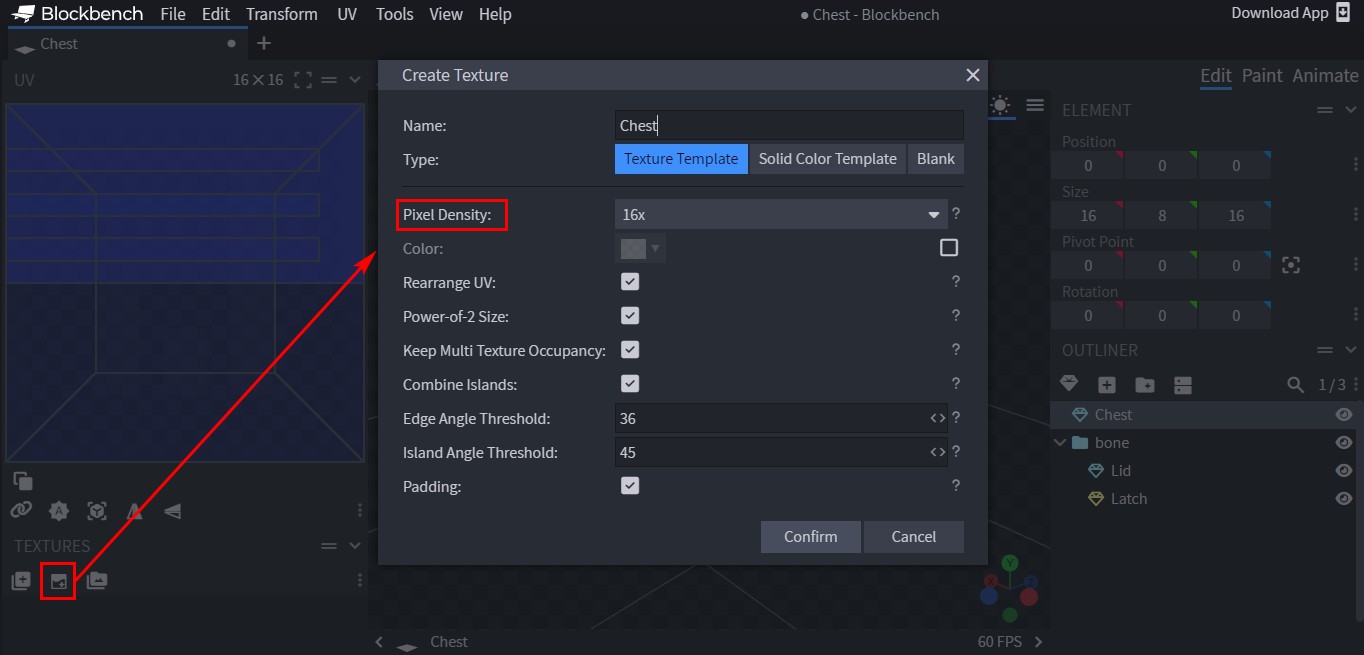The image size is (1364, 655).
Task: Click the Download App icon
Action: (x=1343, y=13)
